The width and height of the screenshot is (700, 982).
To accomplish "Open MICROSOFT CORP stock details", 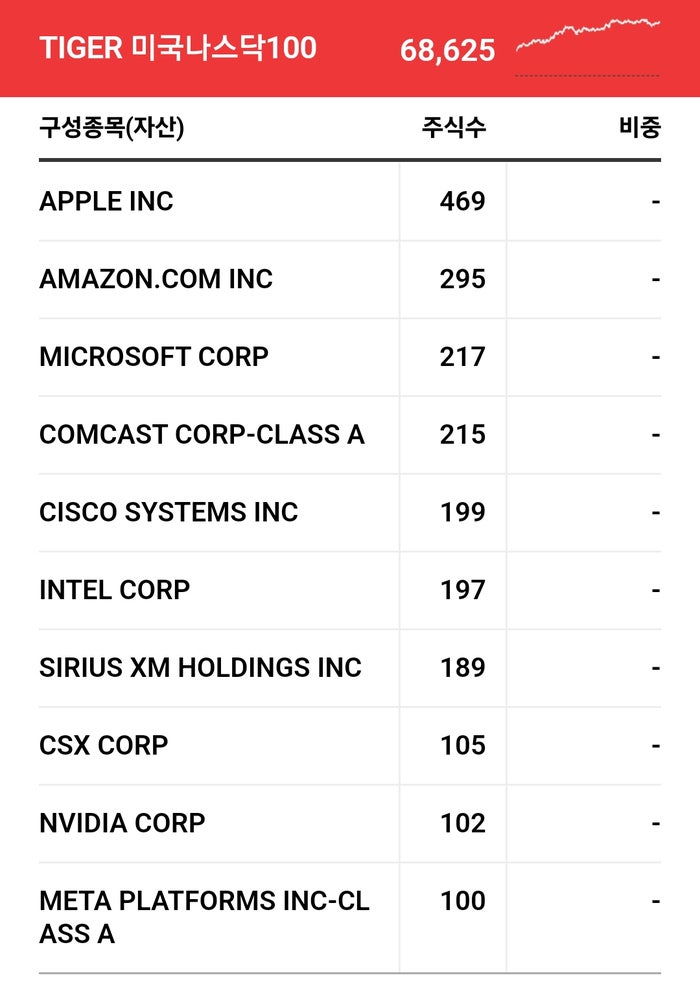I will tap(154, 357).
